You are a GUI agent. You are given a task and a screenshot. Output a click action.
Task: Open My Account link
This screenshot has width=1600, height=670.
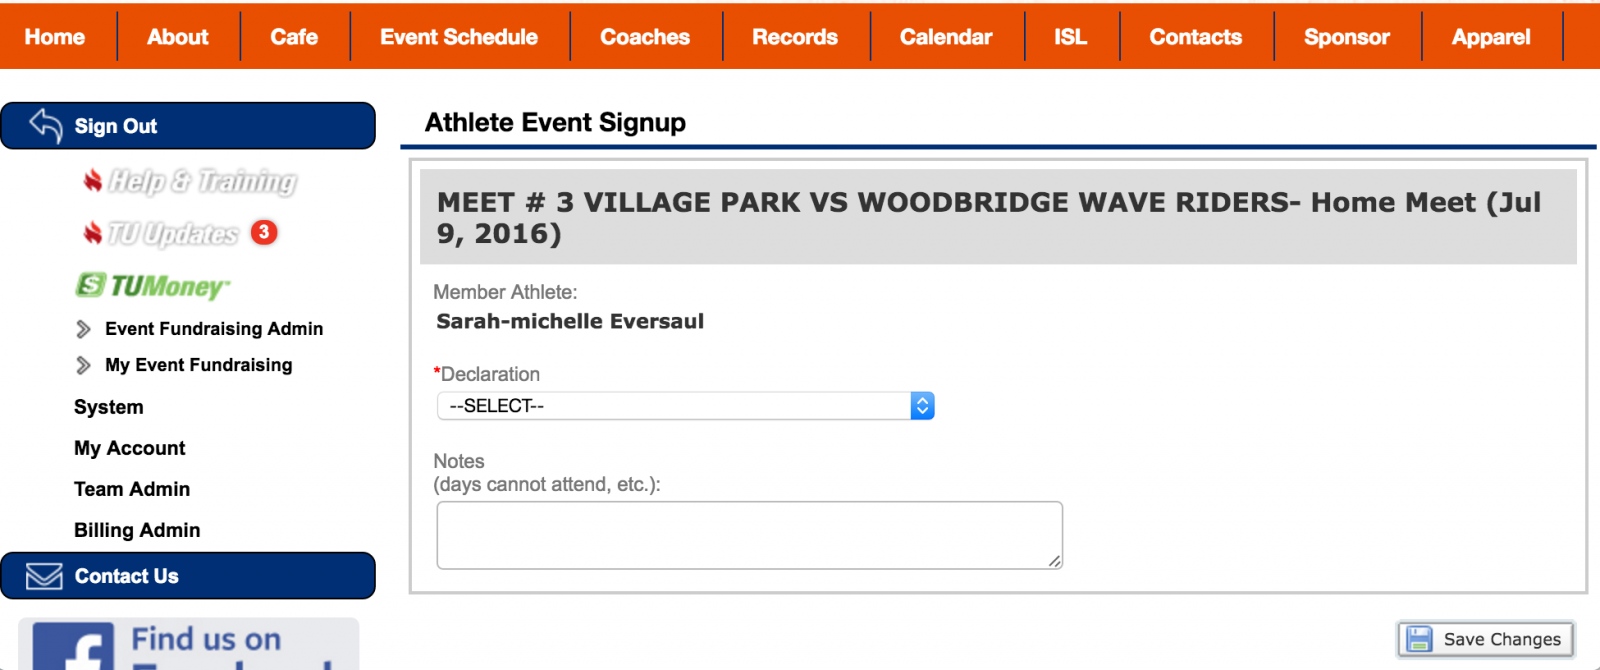(130, 448)
